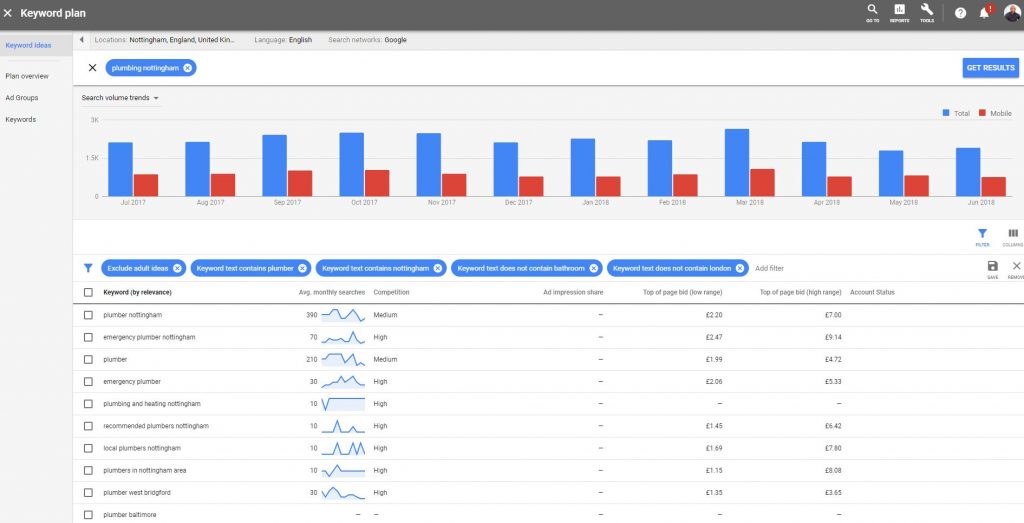Expand the 'Search volume trends' dropdown
This screenshot has height=523, width=1024.
click(121, 98)
